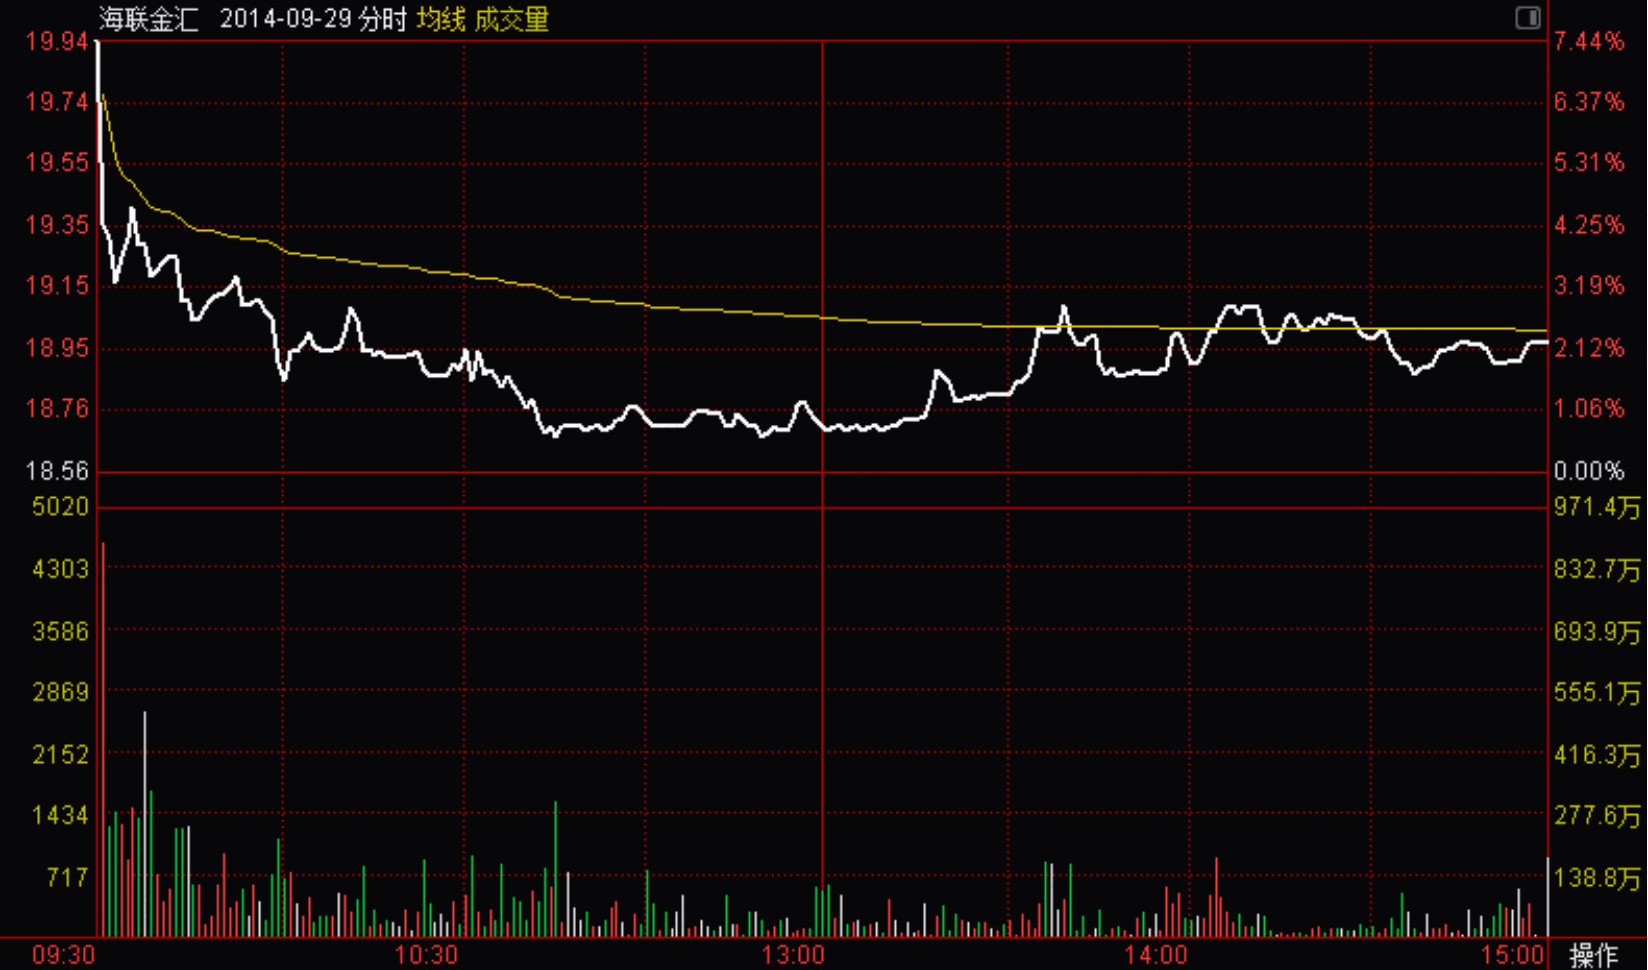Click the 14:00 time axis label
Screen dimensions: 1648x970
point(1156,955)
